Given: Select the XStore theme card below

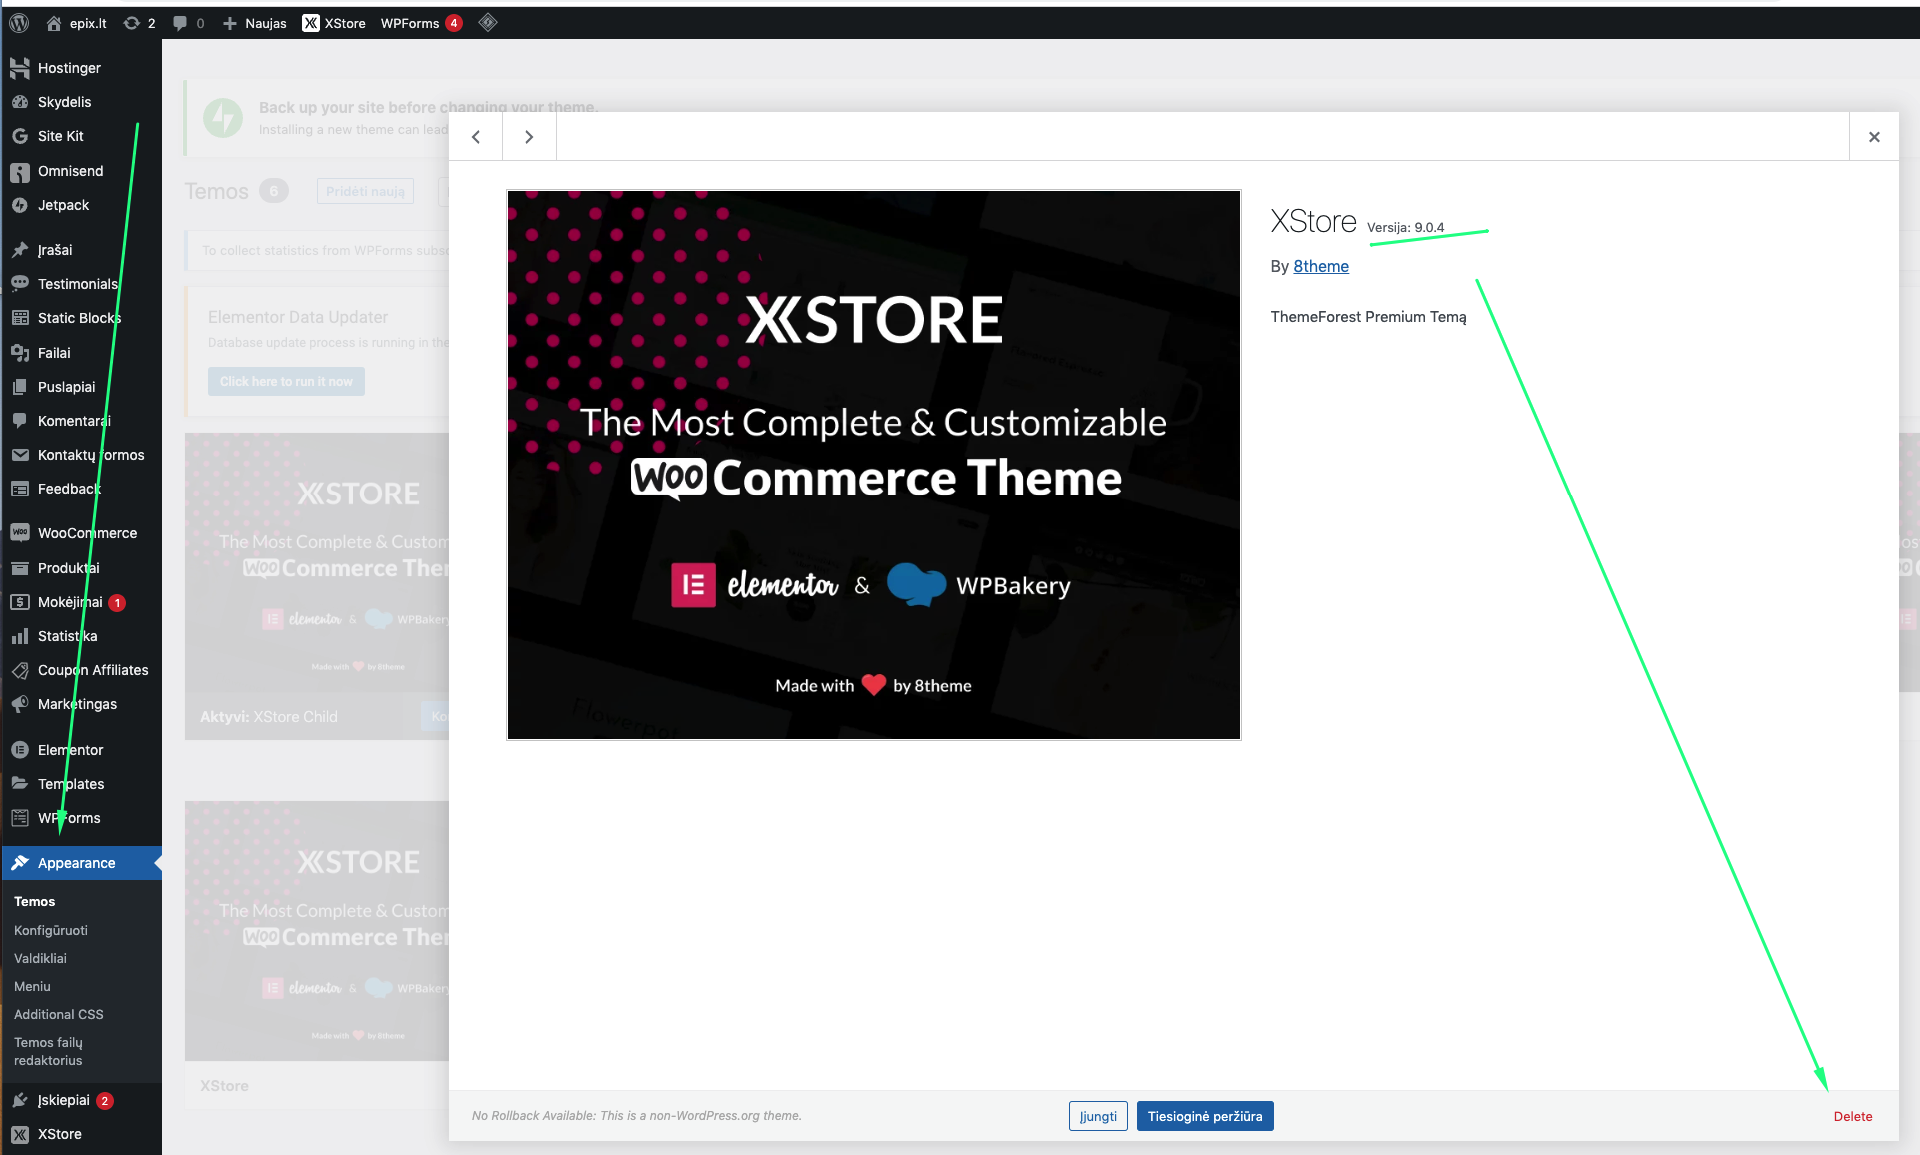Looking at the screenshot, I should pyautogui.click(x=317, y=955).
